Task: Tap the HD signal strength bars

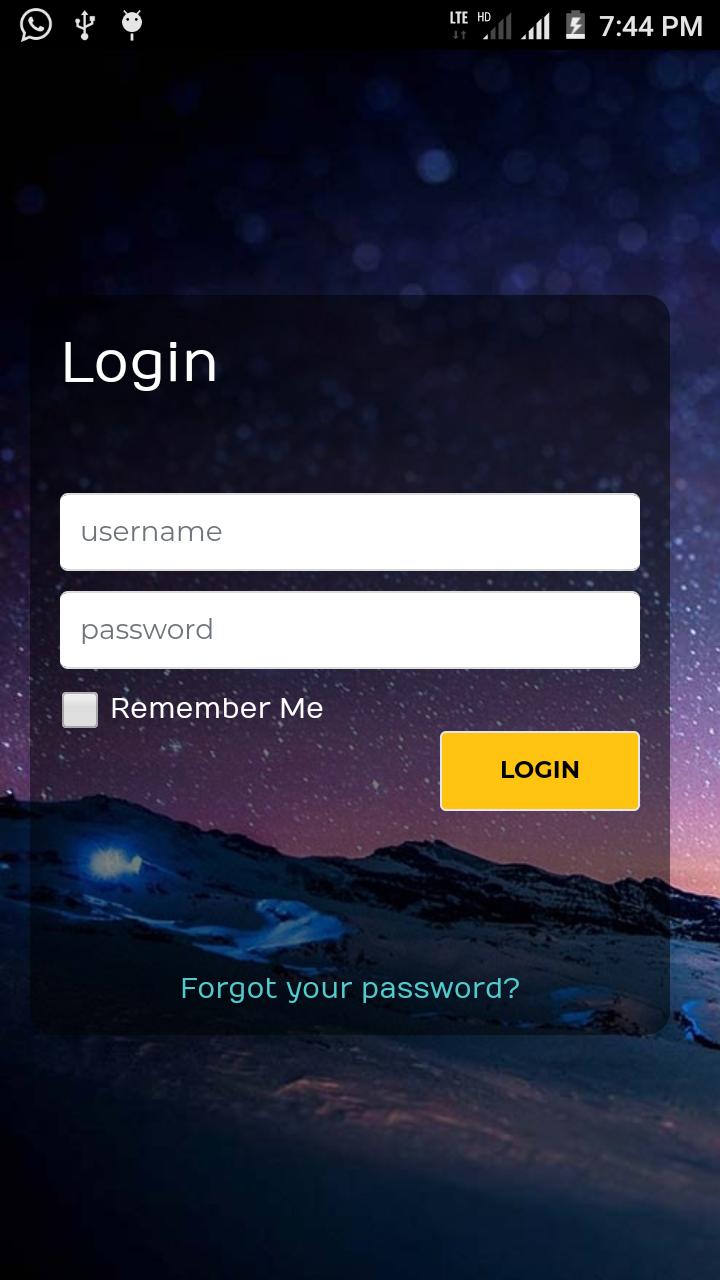Action: [x=495, y=25]
